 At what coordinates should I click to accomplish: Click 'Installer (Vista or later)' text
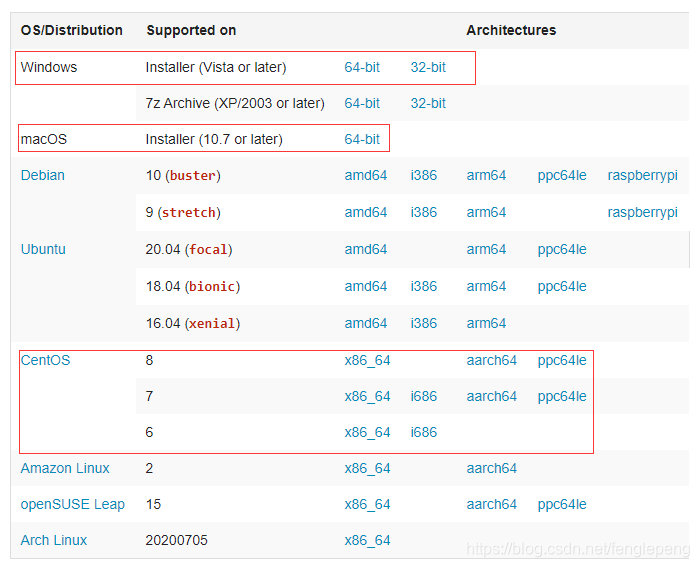click(216, 67)
